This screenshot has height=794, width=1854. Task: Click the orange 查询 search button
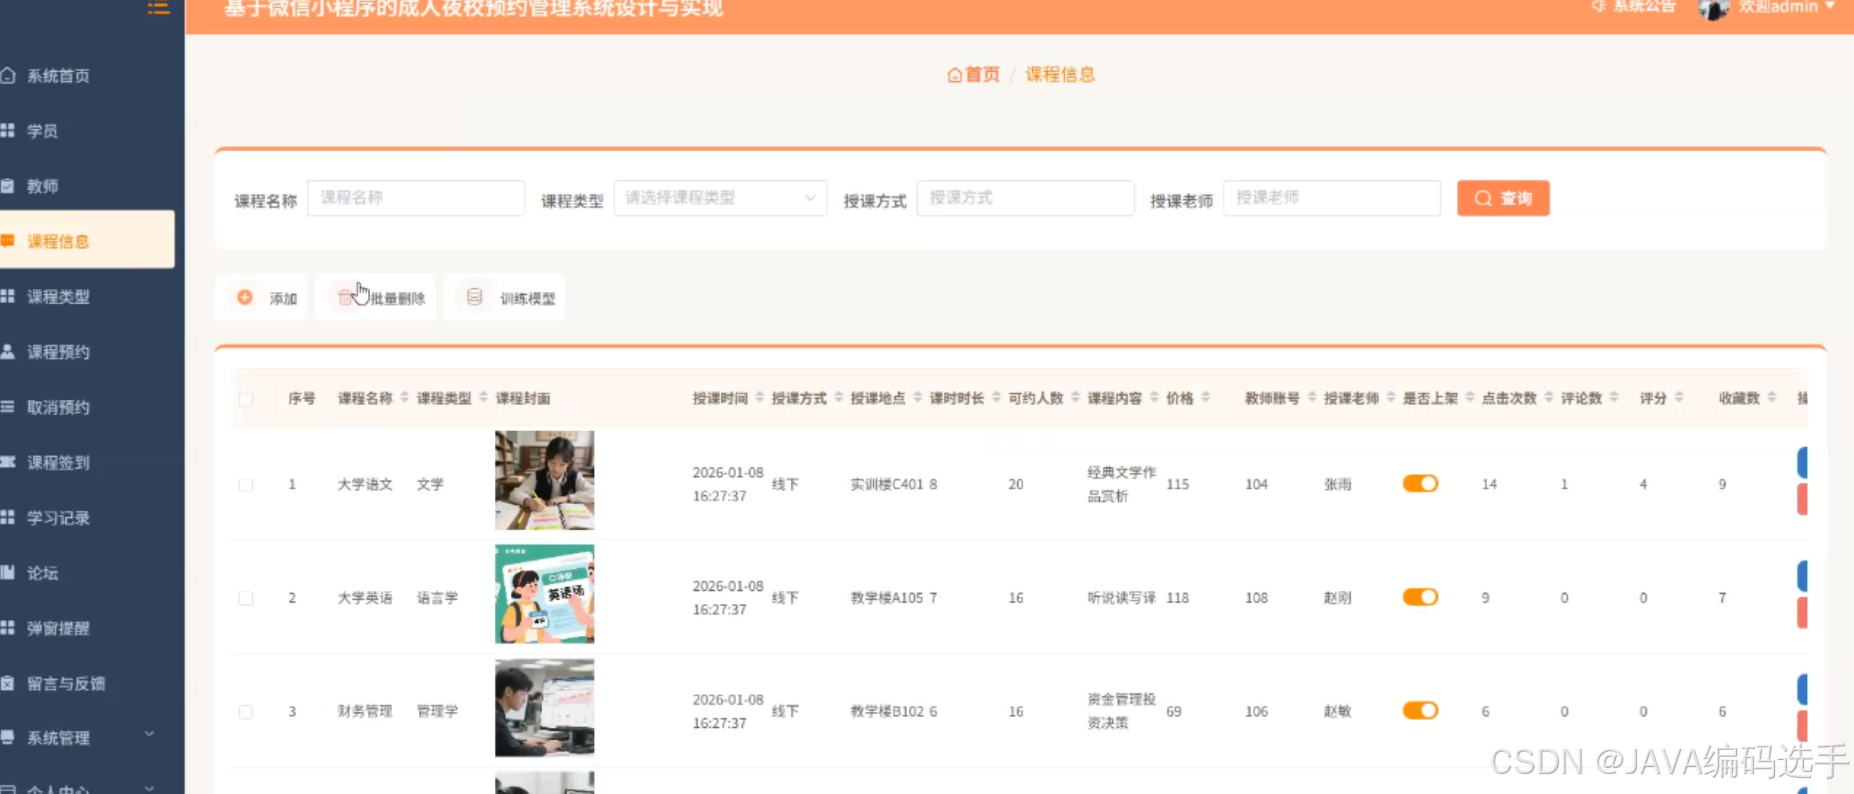pos(1503,198)
